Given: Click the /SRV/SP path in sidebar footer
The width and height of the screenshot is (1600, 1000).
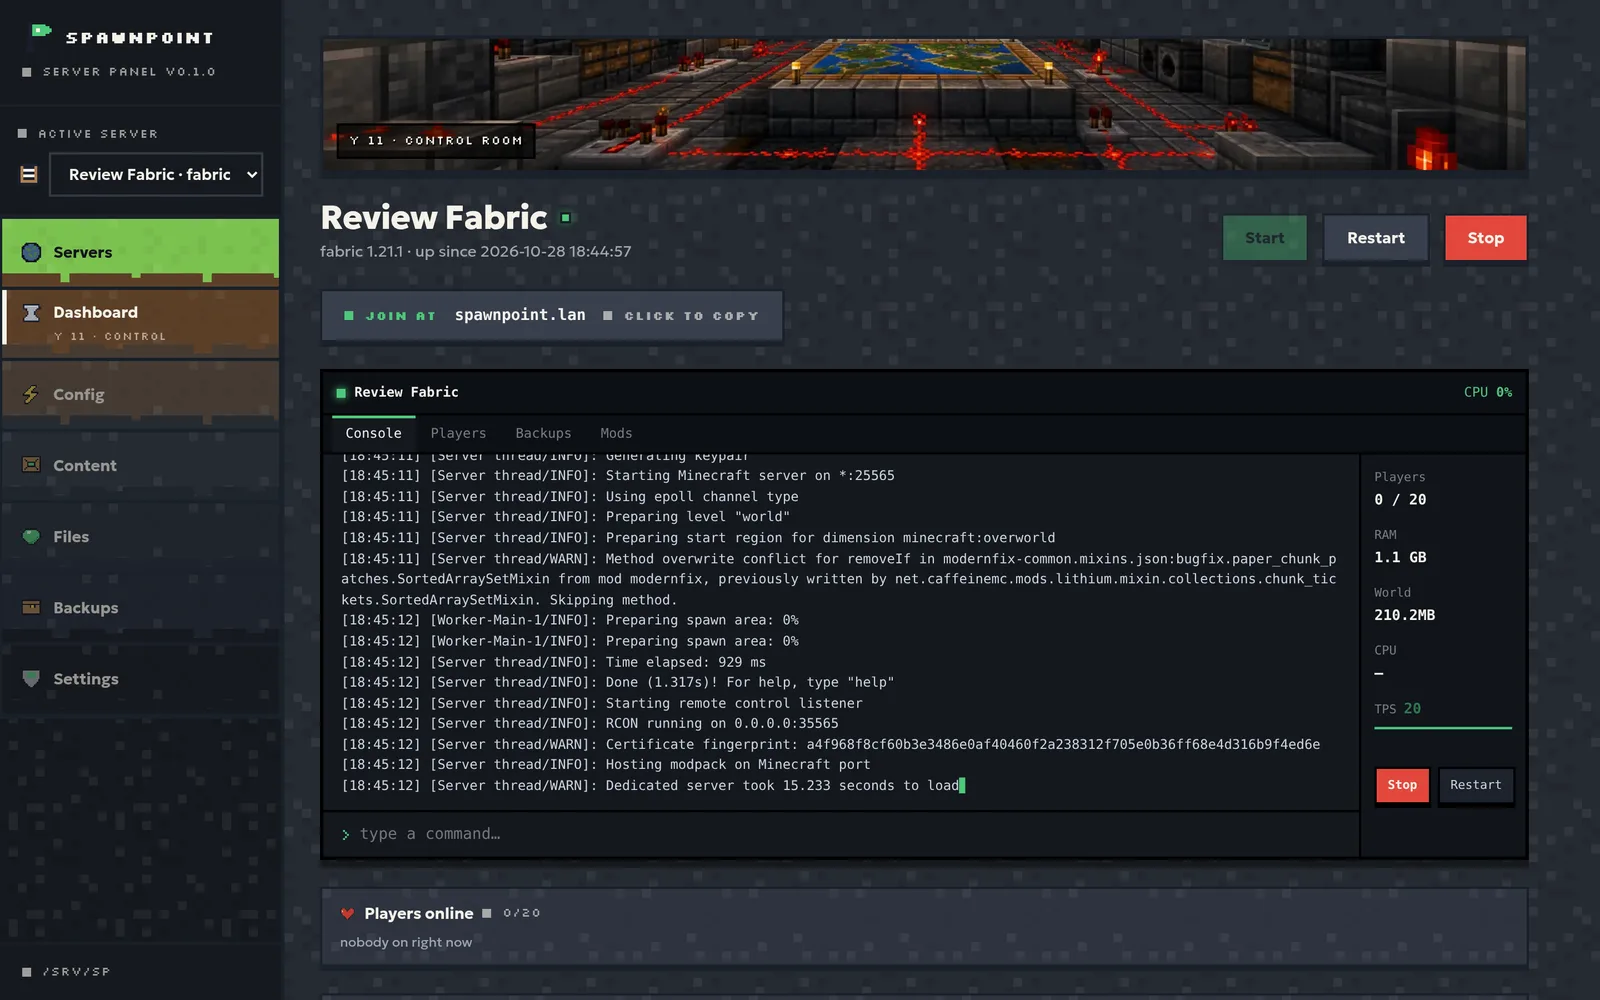Looking at the screenshot, I should tap(76, 971).
